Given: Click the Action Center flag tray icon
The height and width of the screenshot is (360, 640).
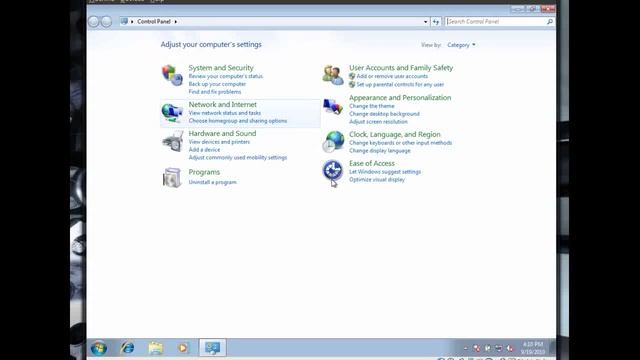Looking at the screenshot, I should point(488,348).
